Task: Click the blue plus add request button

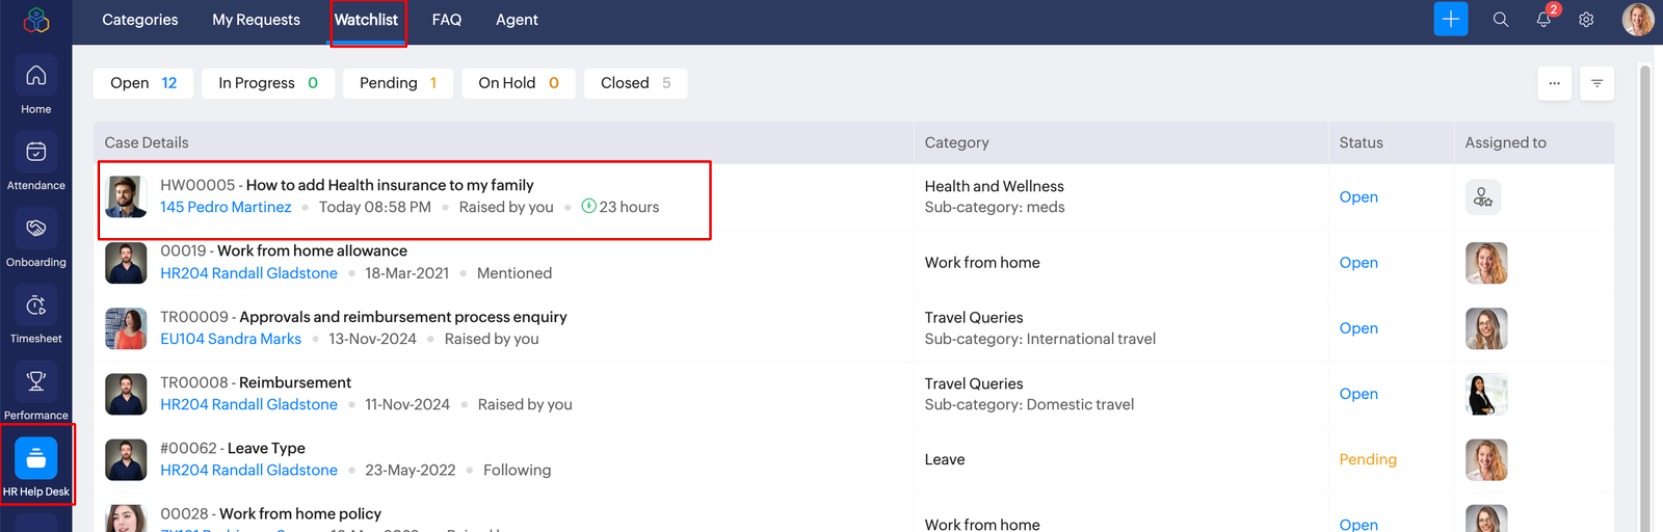Action: coord(1450,19)
